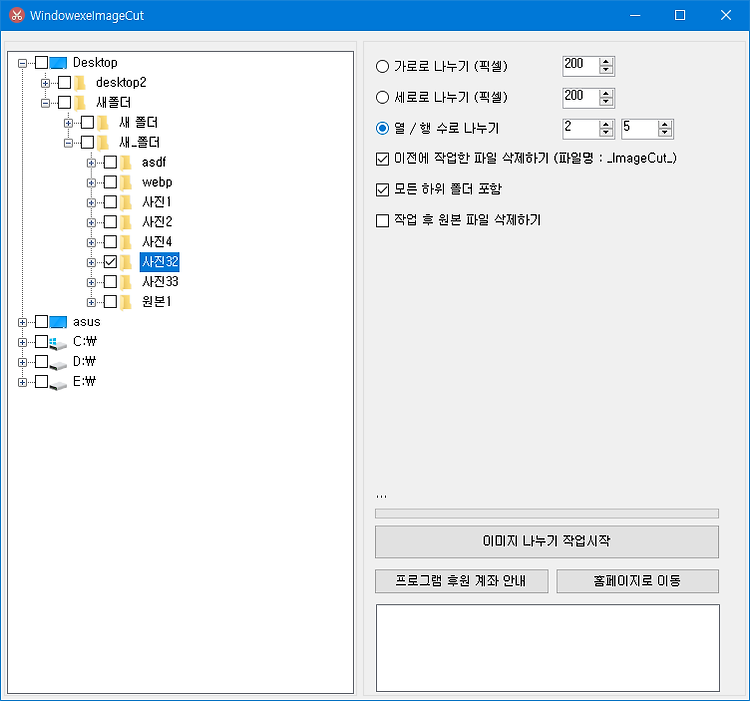
Task: Expand the asus tree node
Action: 22,322
